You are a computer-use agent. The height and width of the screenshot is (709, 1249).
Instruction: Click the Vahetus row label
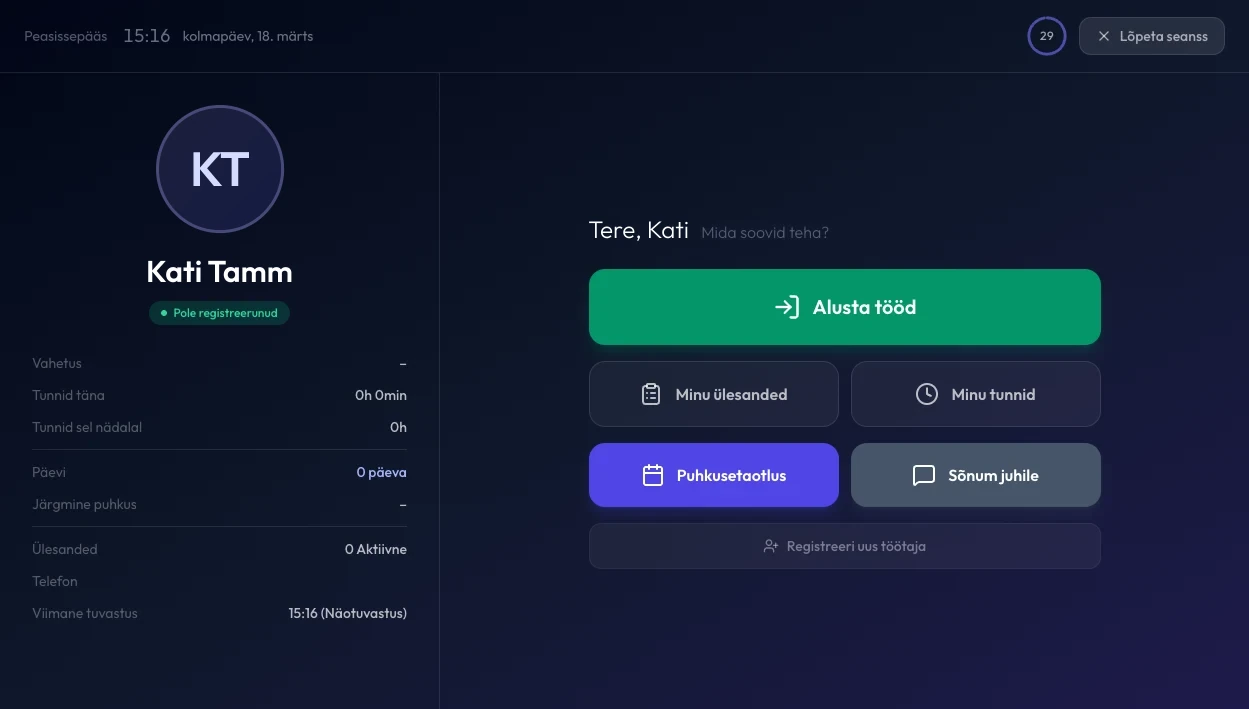57,363
